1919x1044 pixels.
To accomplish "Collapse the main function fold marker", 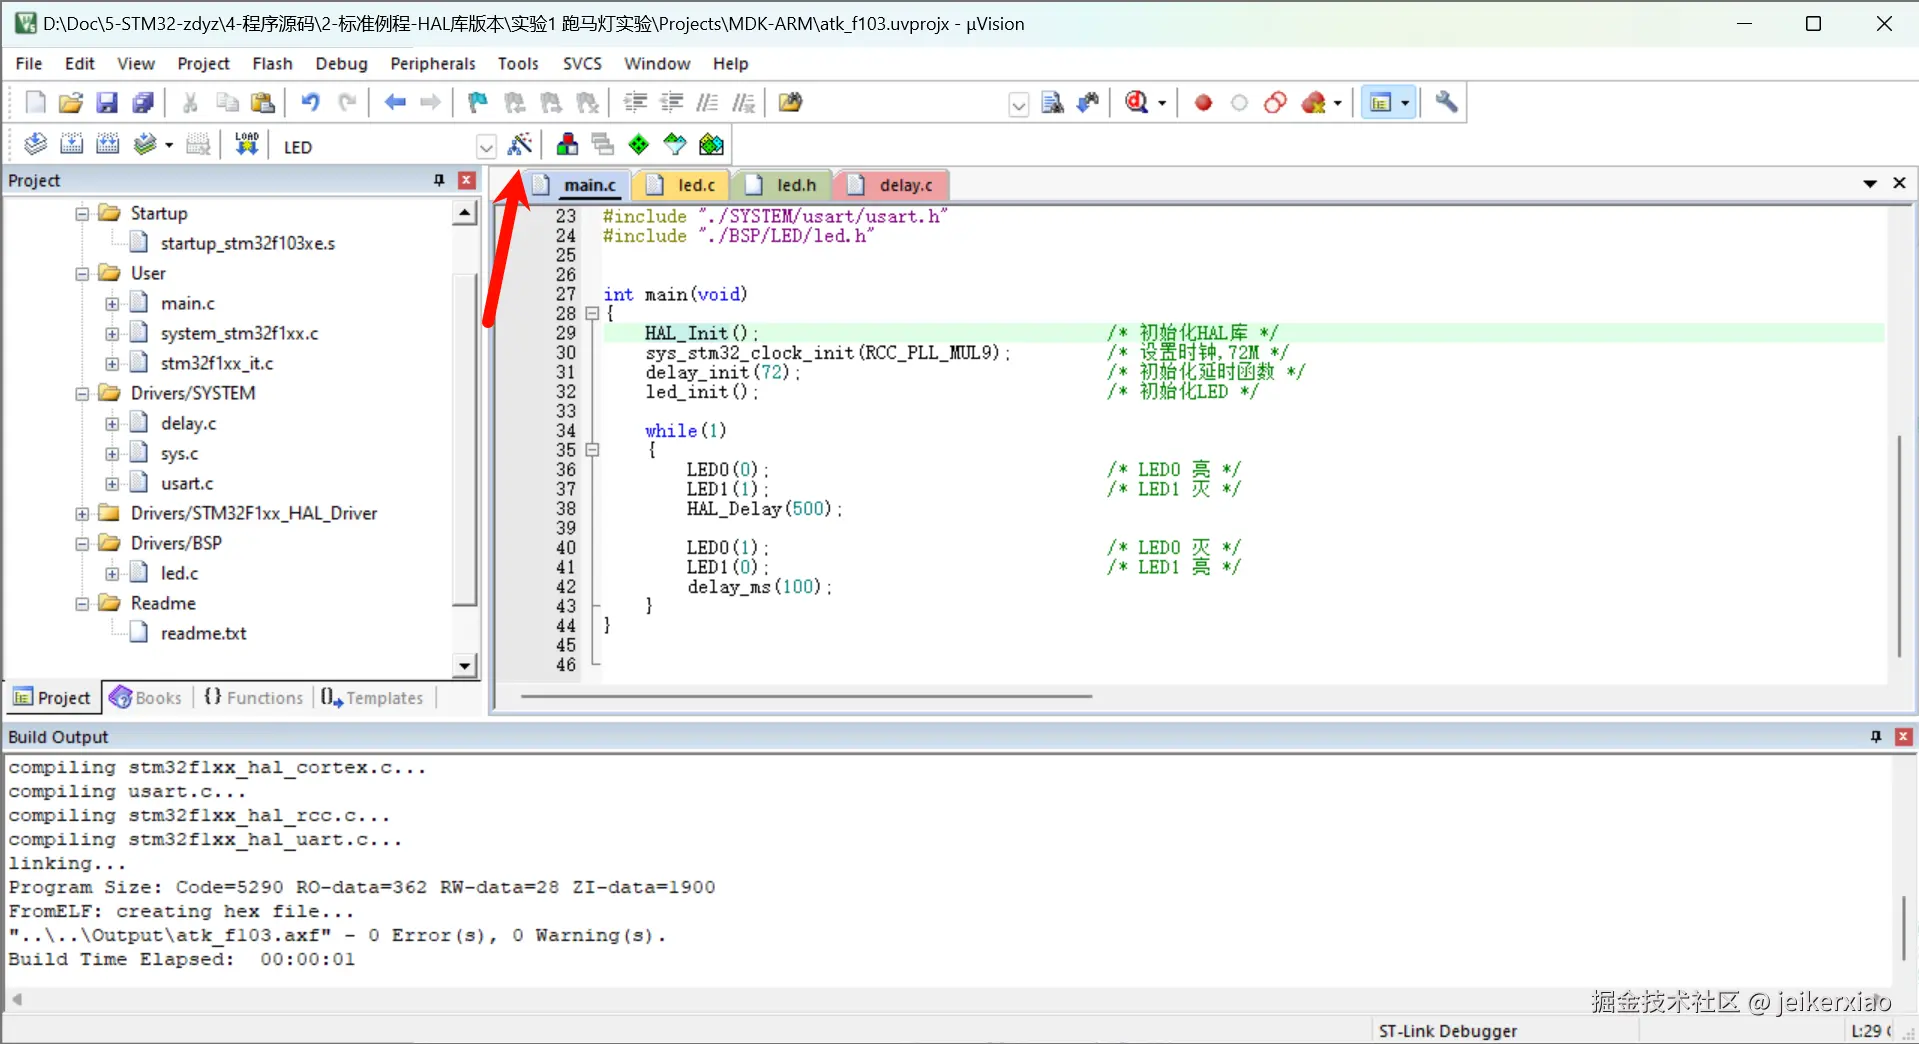I will (592, 314).
